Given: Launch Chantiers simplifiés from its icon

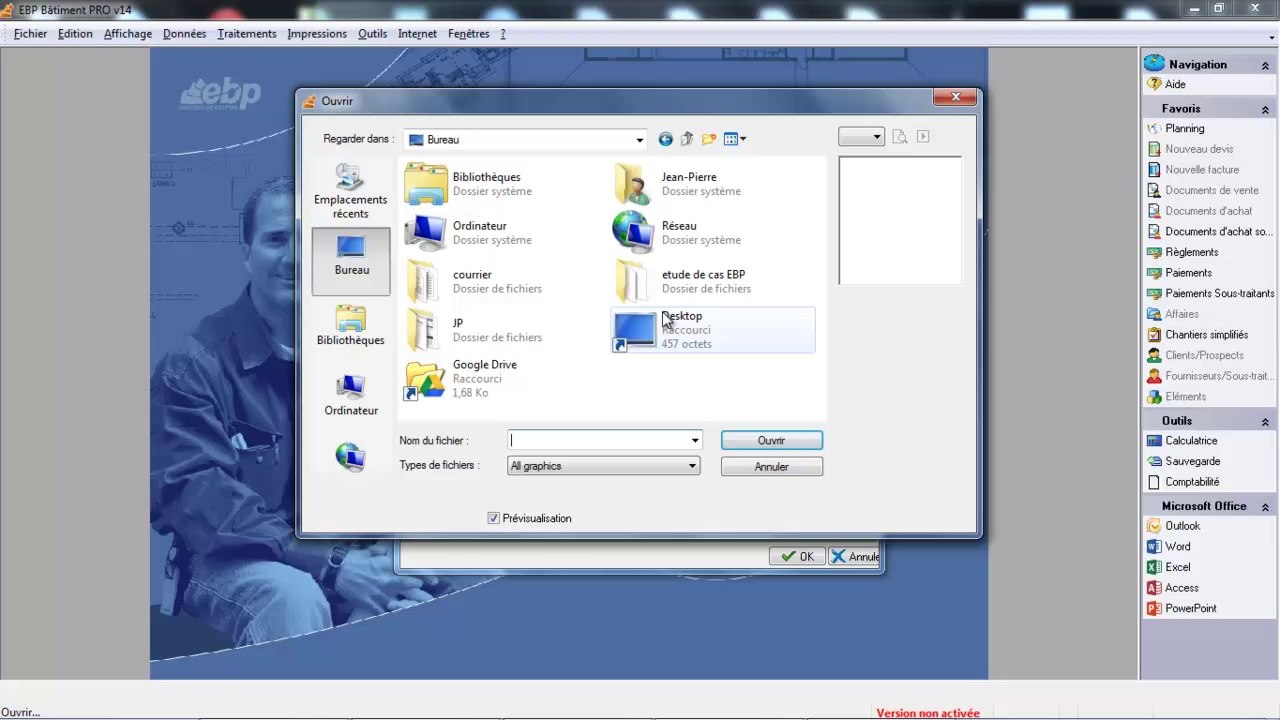Looking at the screenshot, I should (1154, 335).
